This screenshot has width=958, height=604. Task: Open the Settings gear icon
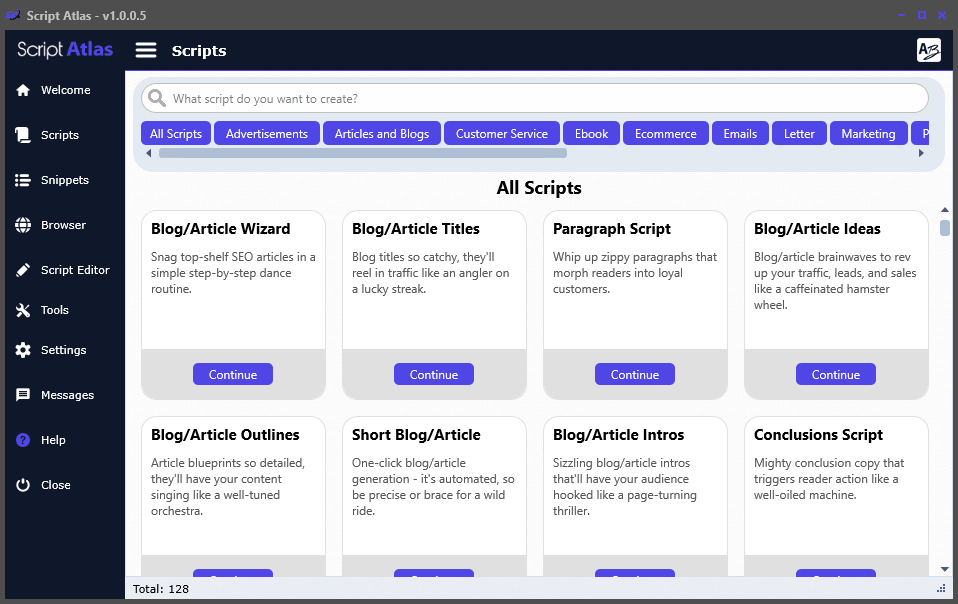point(23,349)
